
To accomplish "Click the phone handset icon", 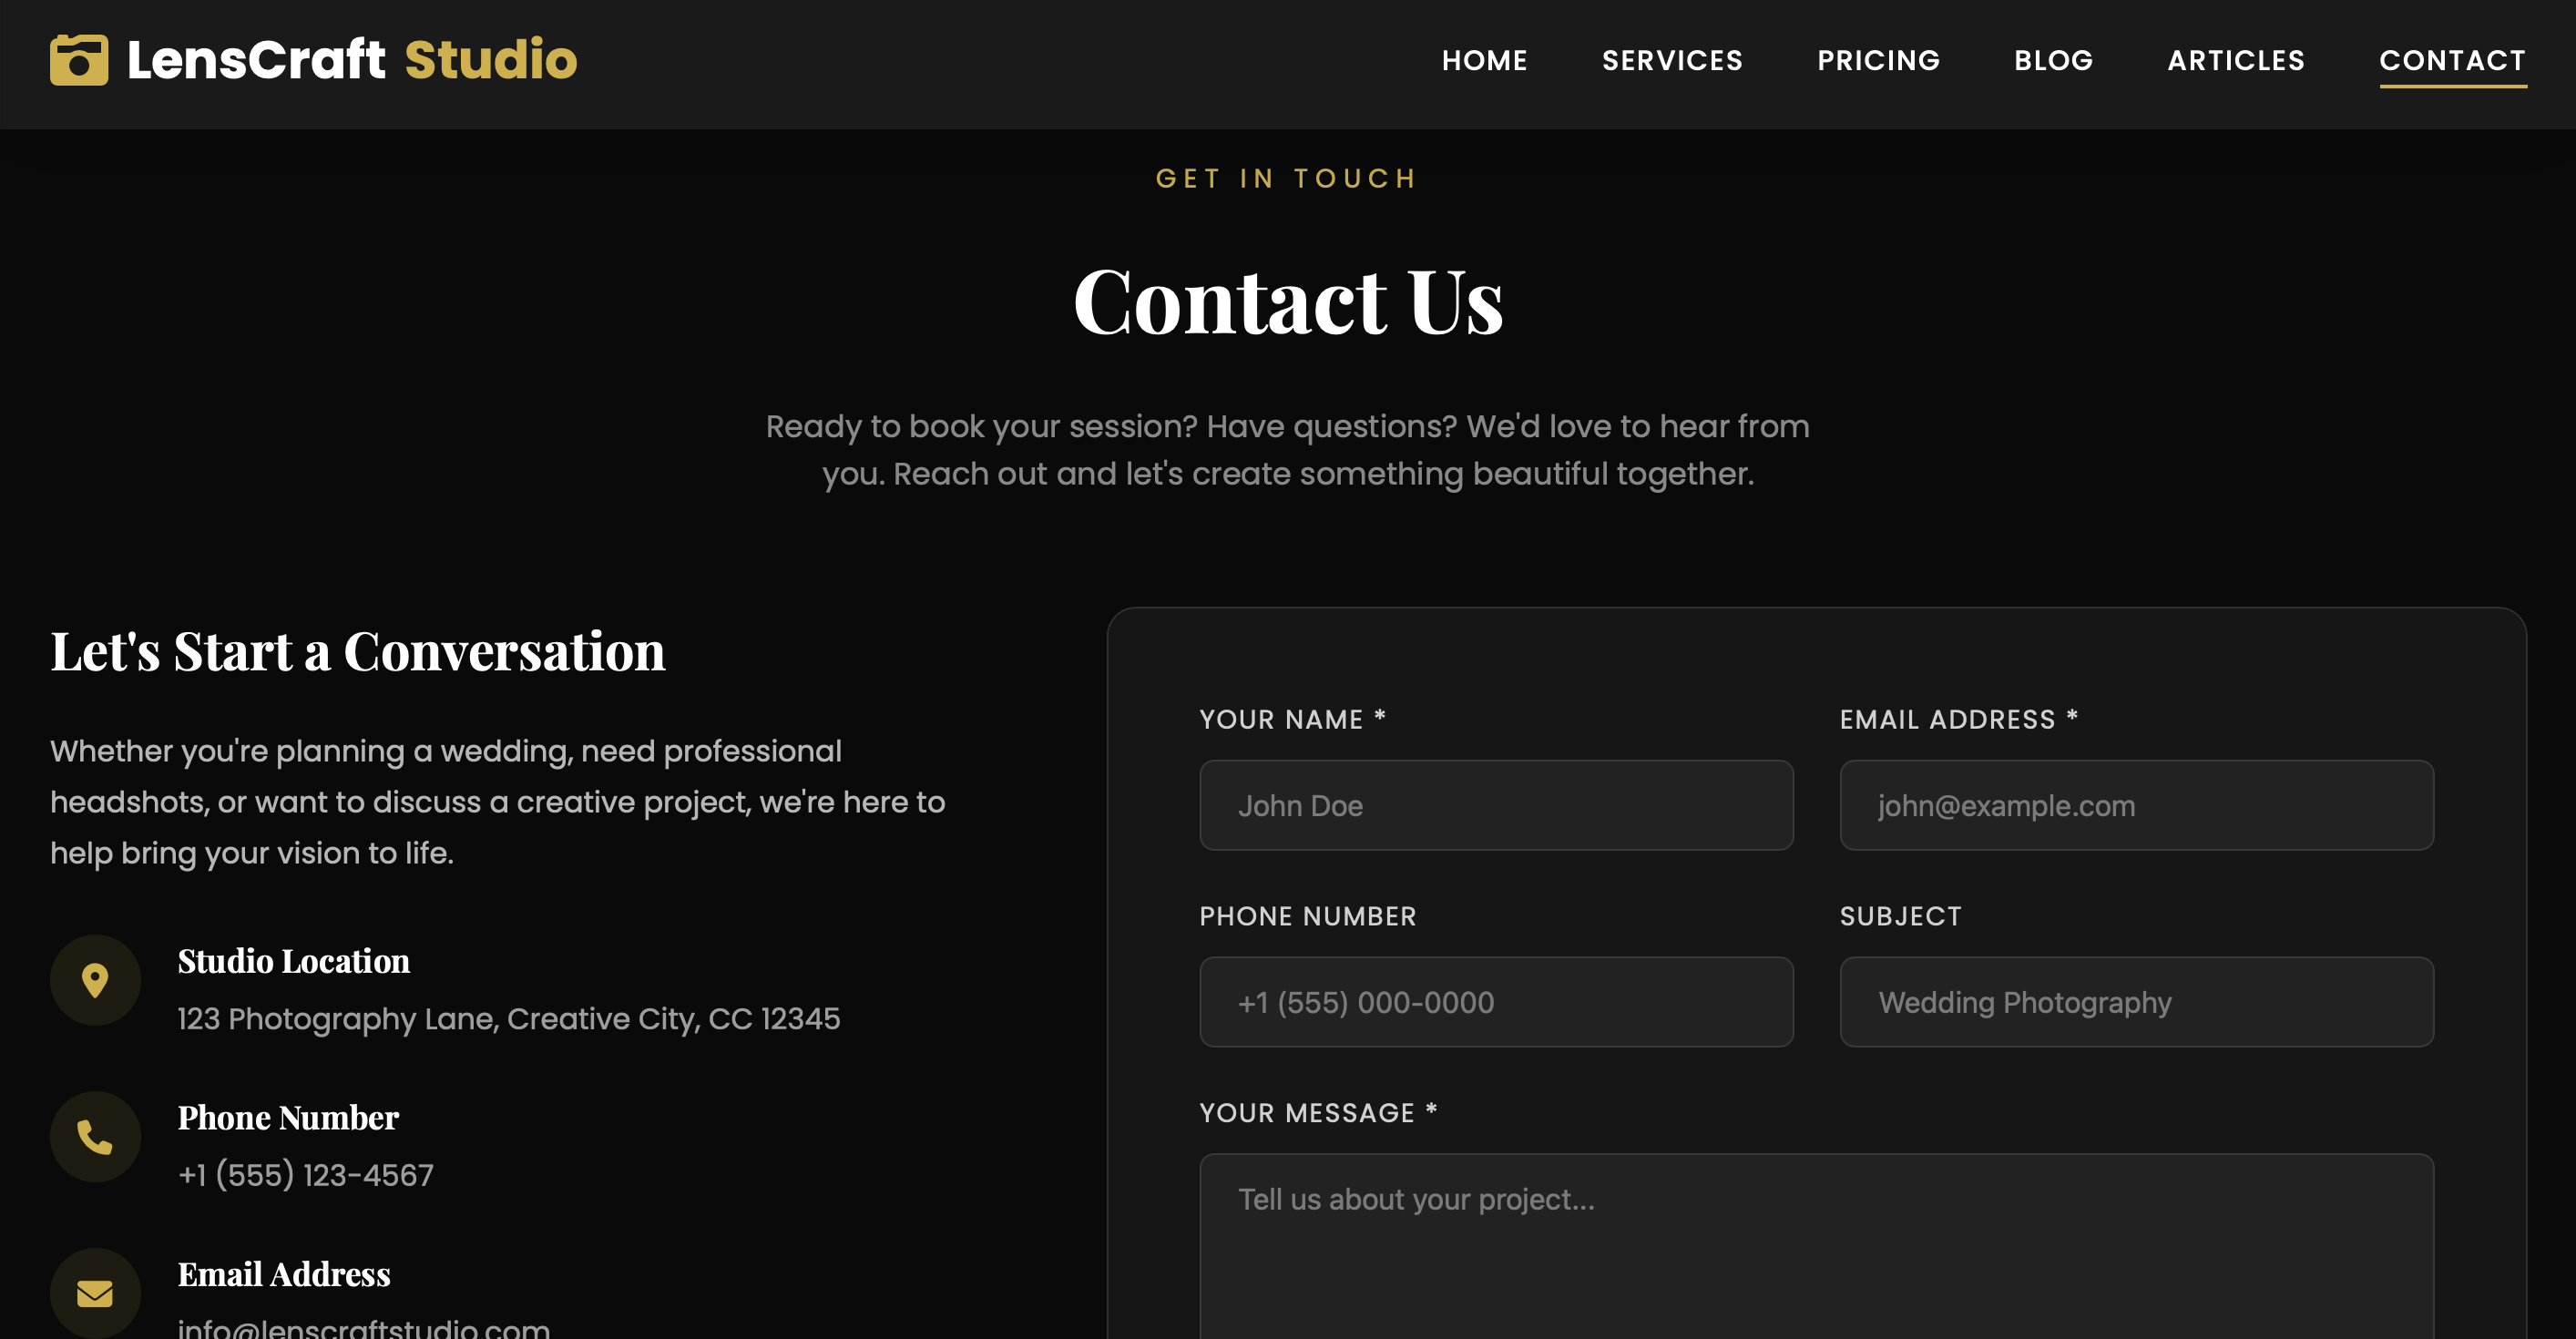I will (95, 1137).
